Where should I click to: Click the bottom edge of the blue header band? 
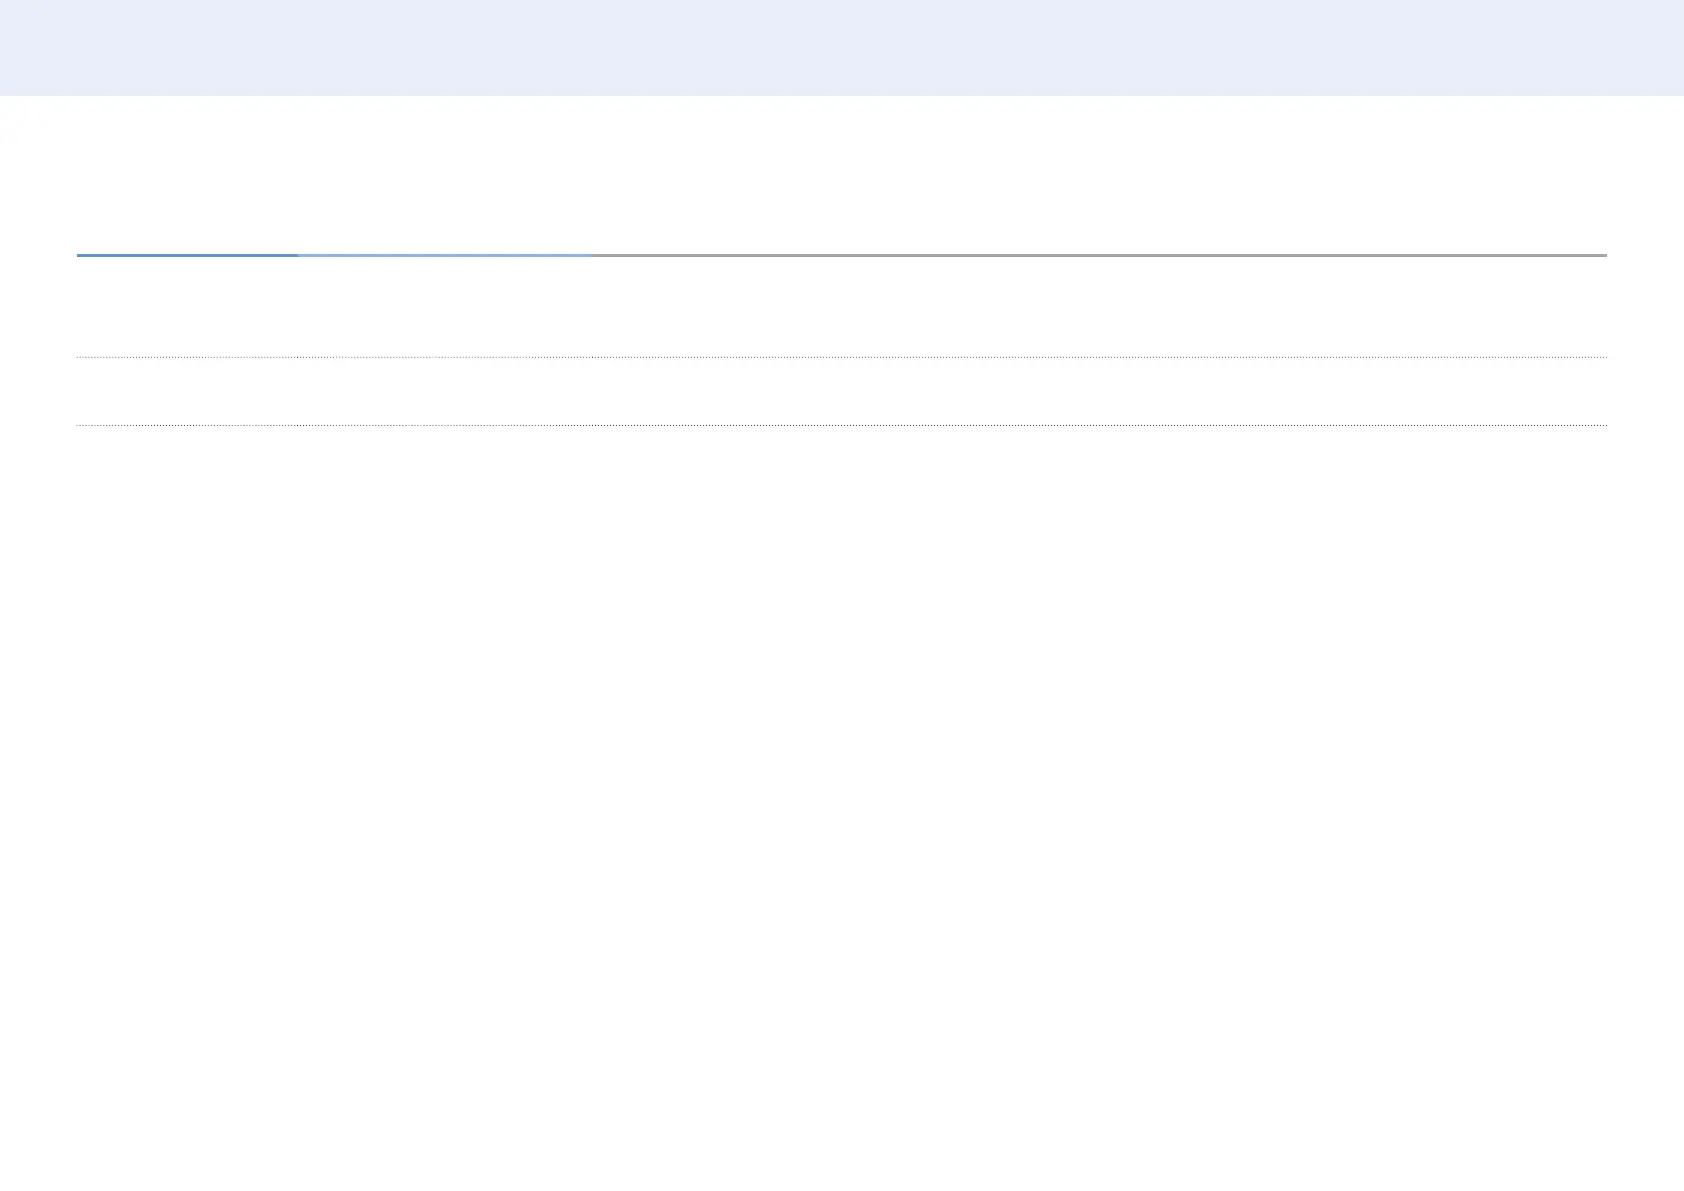coord(842,94)
